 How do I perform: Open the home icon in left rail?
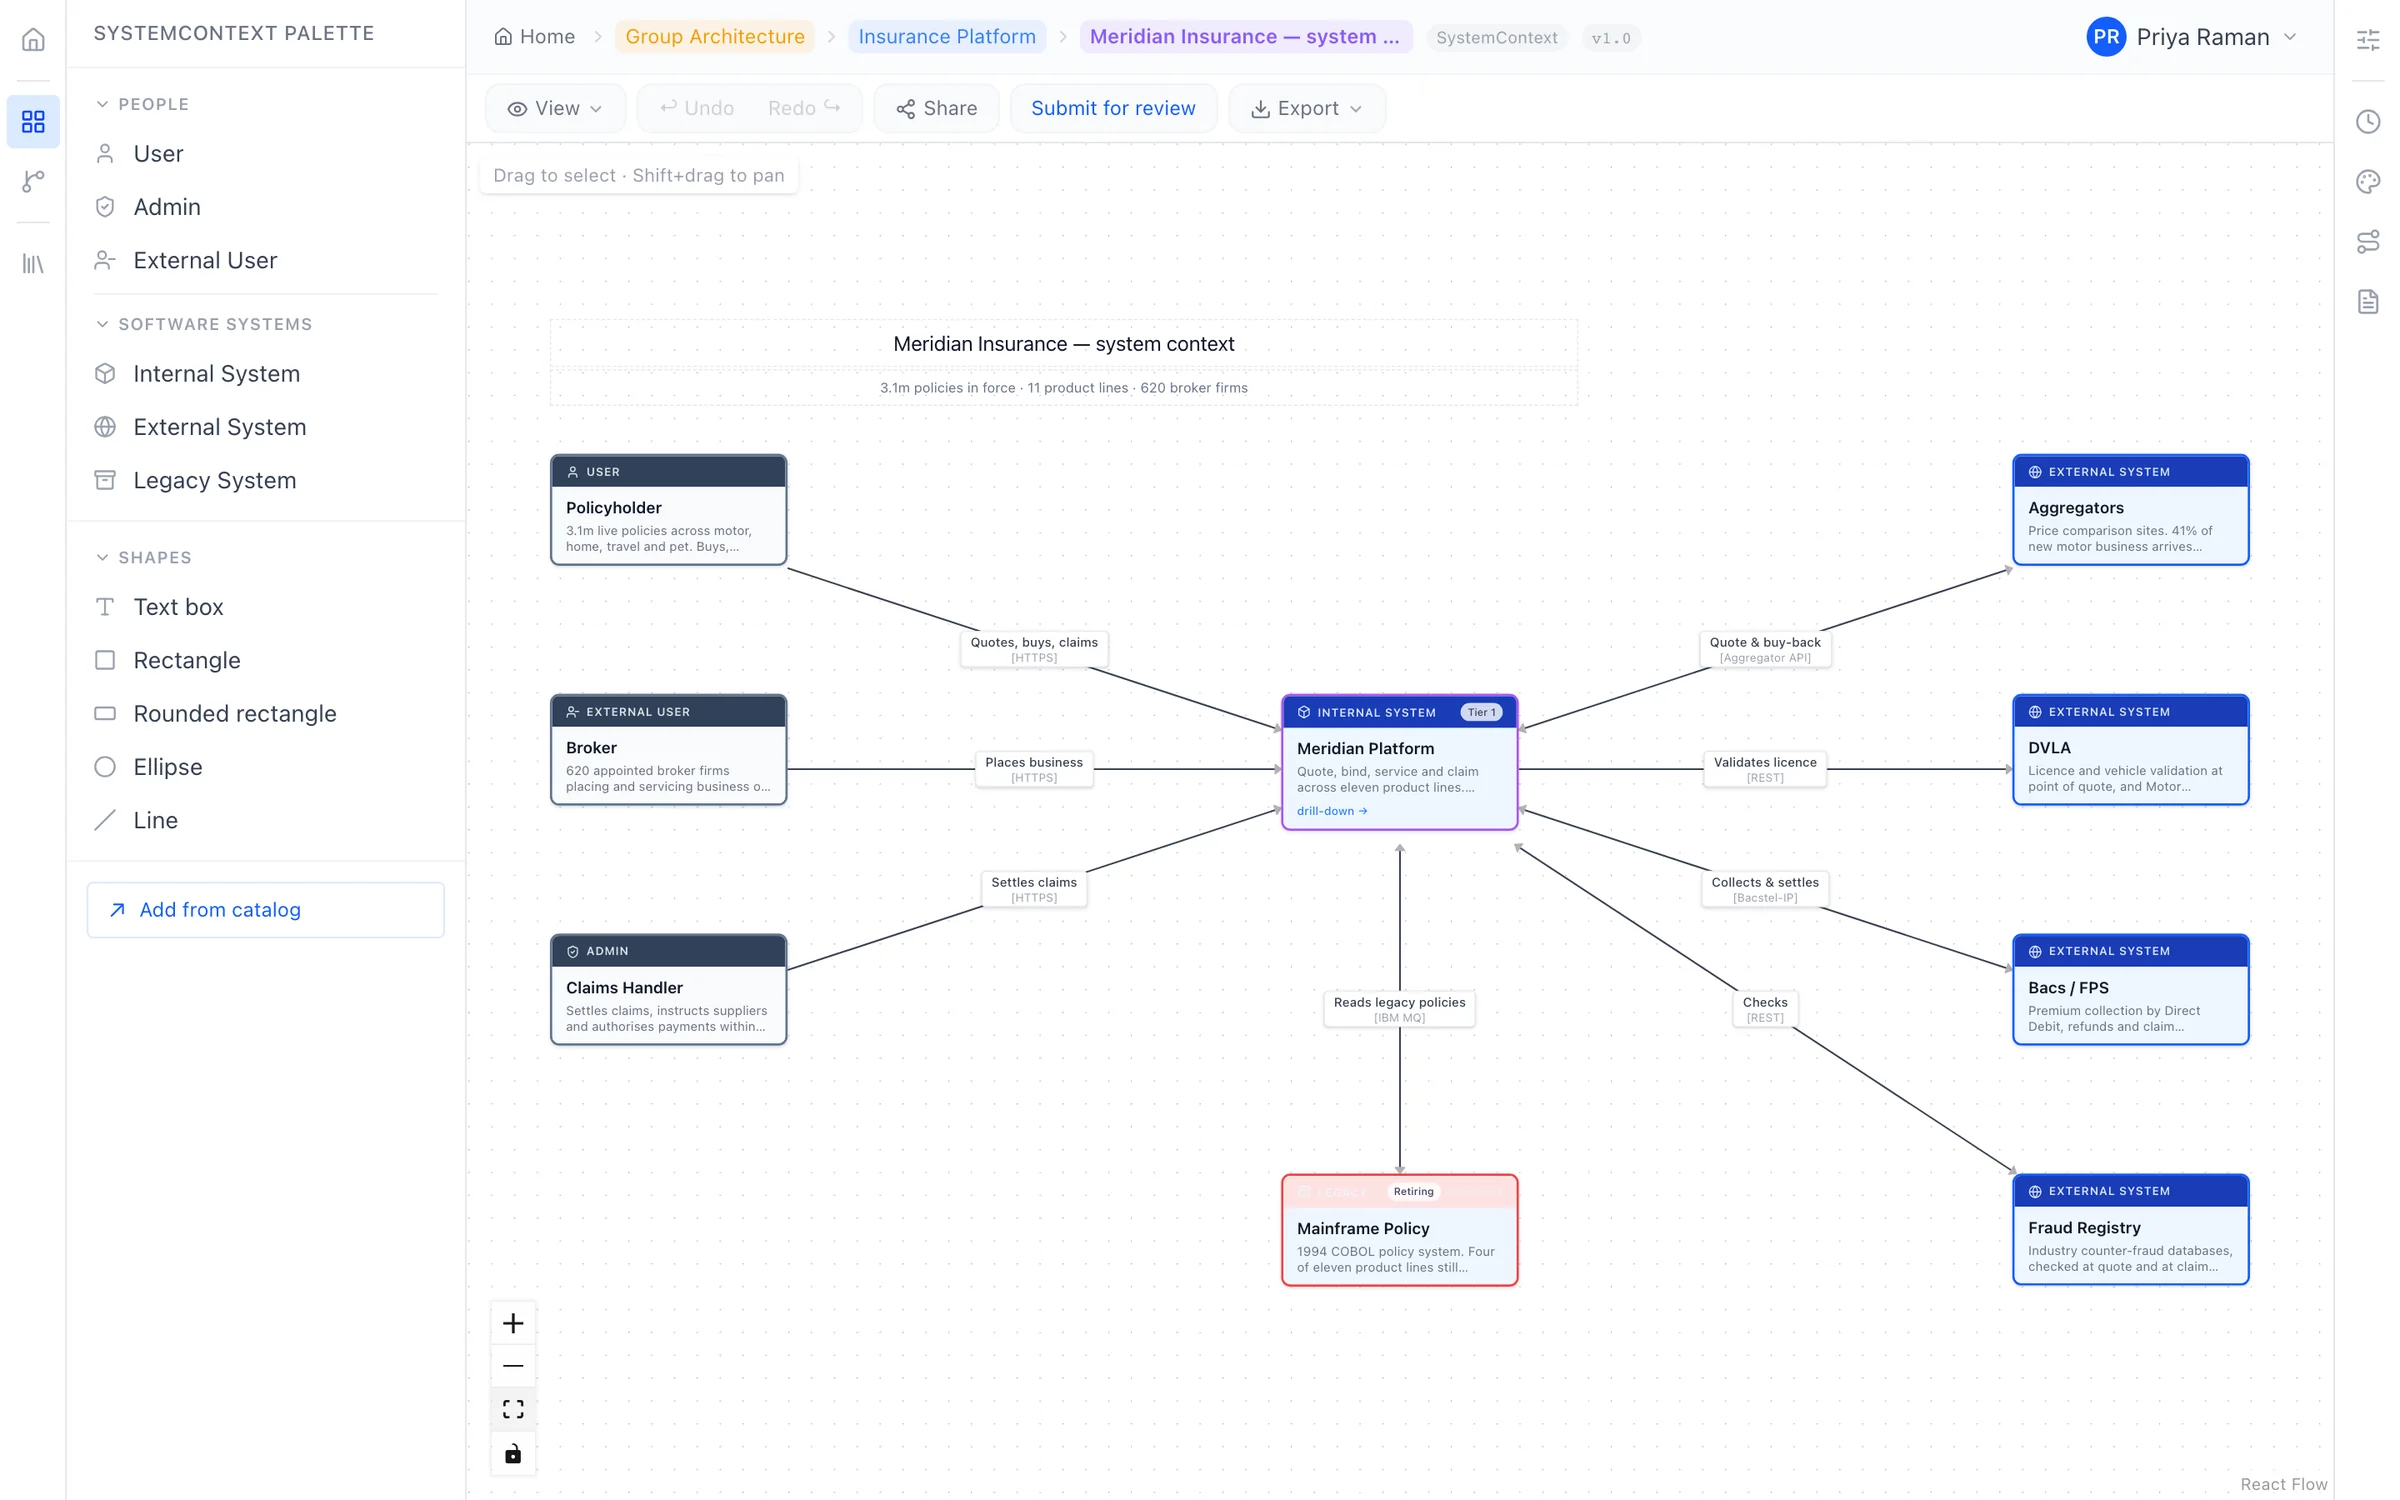point(33,39)
